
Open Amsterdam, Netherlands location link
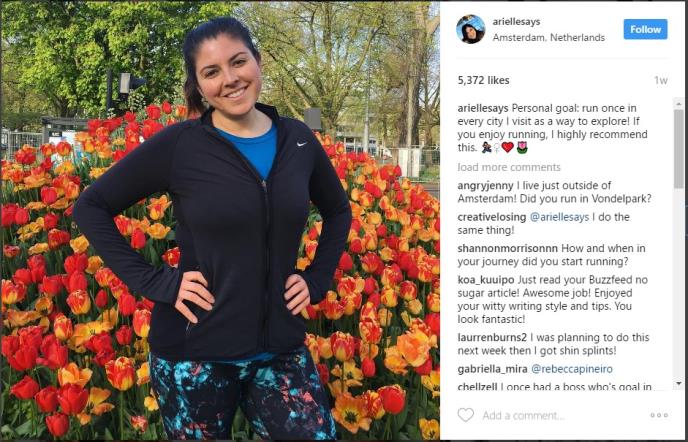pos(548,38)
